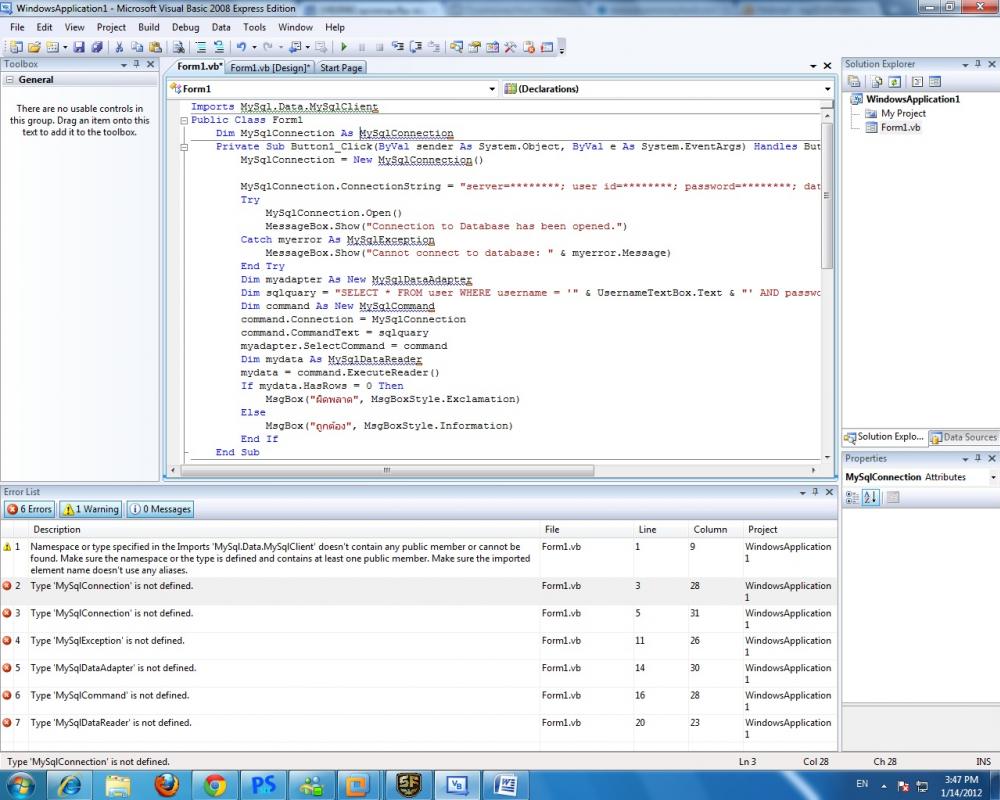Screen dimensions: 1000x800
Task: Open Toolbox window position dropdown arrow
Action: pos(124,64)
